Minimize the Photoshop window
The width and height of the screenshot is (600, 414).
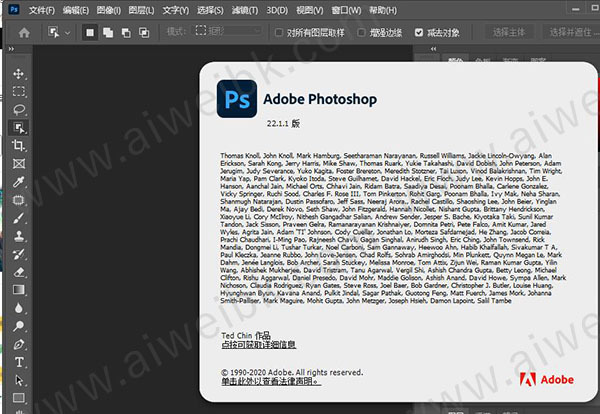(576, 10)
